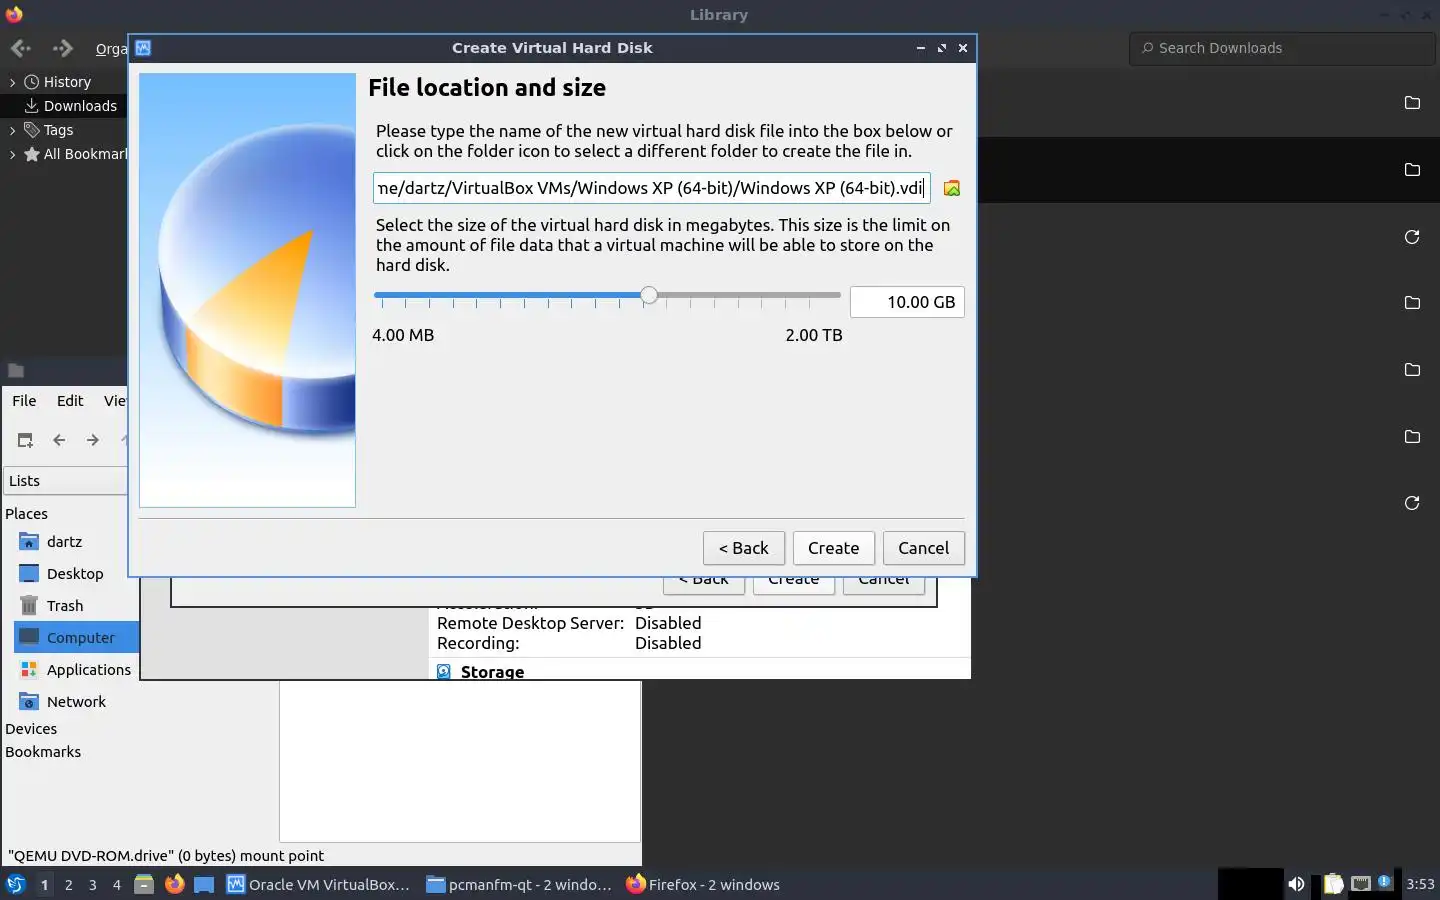The width and height of the screenshot is (1440, 900).
Task: Click the pcmanfm-qt toolbar forward arrow
Action: click(93, 440)
